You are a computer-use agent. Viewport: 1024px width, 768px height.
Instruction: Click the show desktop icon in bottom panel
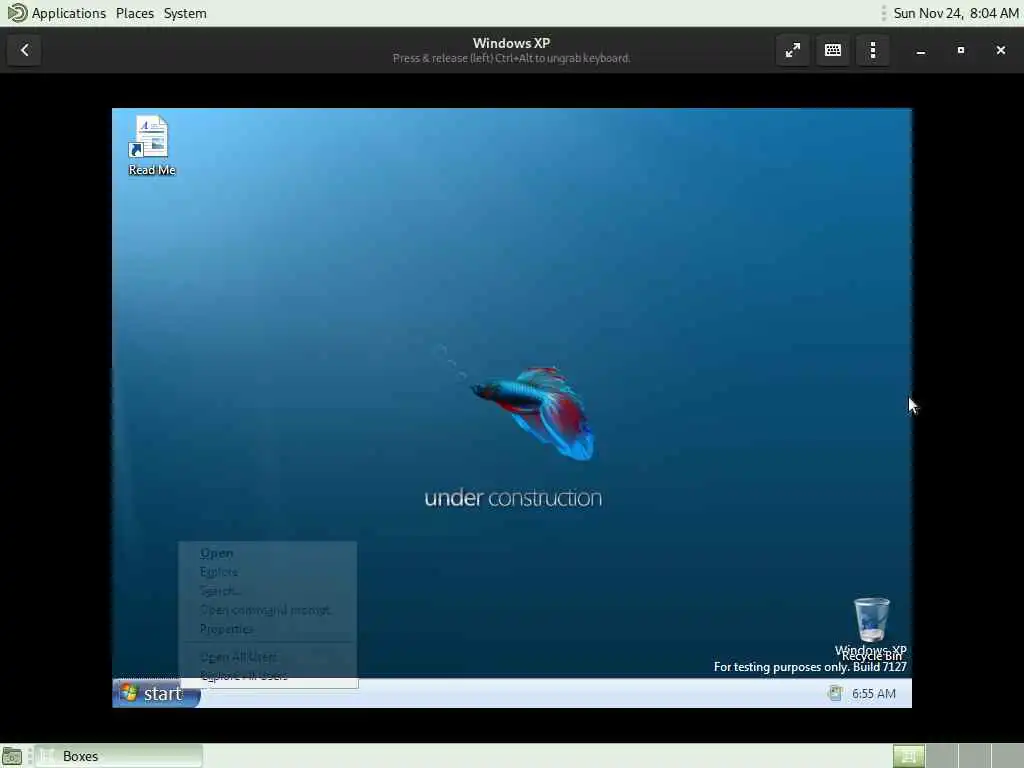coord(12,756)
